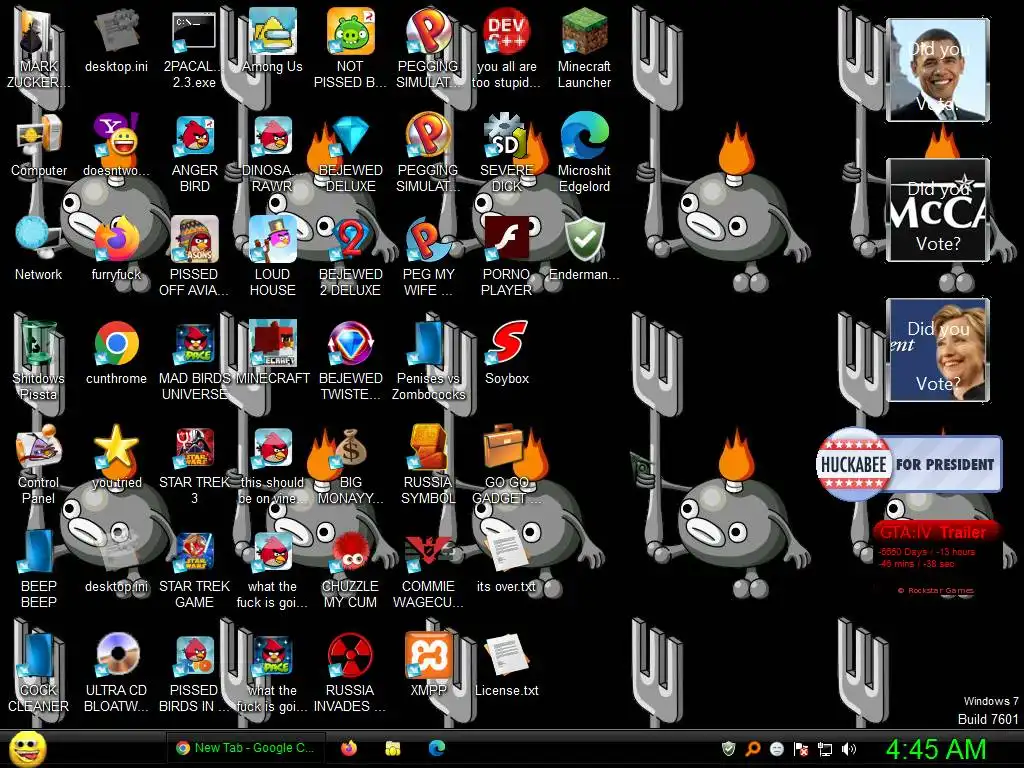Click the Hillary 'Did you Vote?' gadget

(938, 349)
